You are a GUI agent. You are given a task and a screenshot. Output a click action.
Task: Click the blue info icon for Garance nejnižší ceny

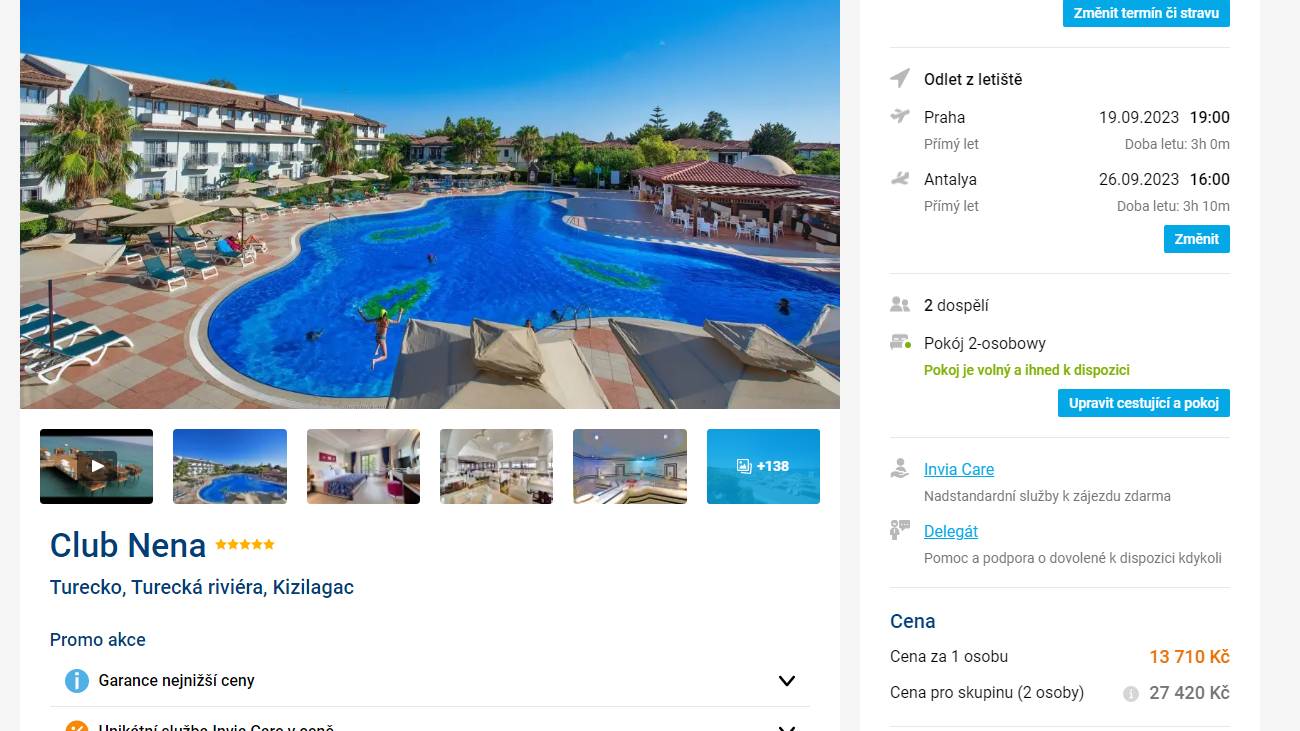(x=77, y=681)
